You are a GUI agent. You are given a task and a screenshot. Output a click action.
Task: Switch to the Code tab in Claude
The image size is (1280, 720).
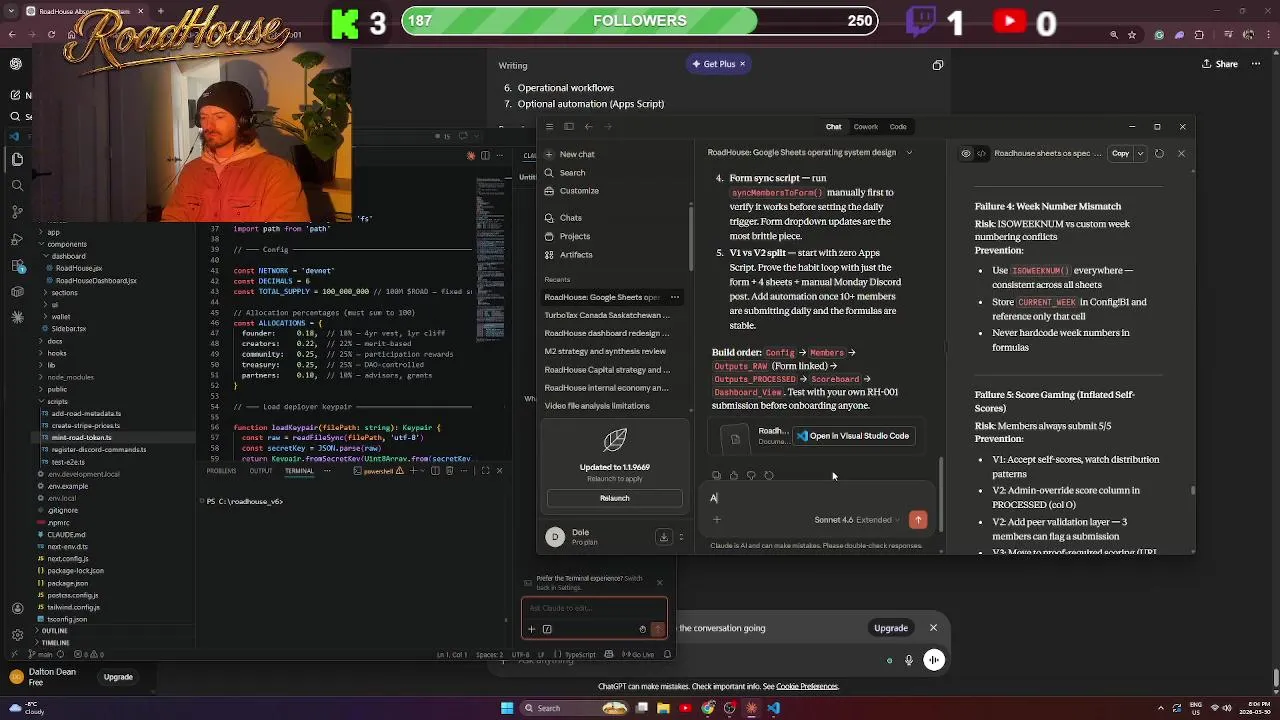[898, 127]
